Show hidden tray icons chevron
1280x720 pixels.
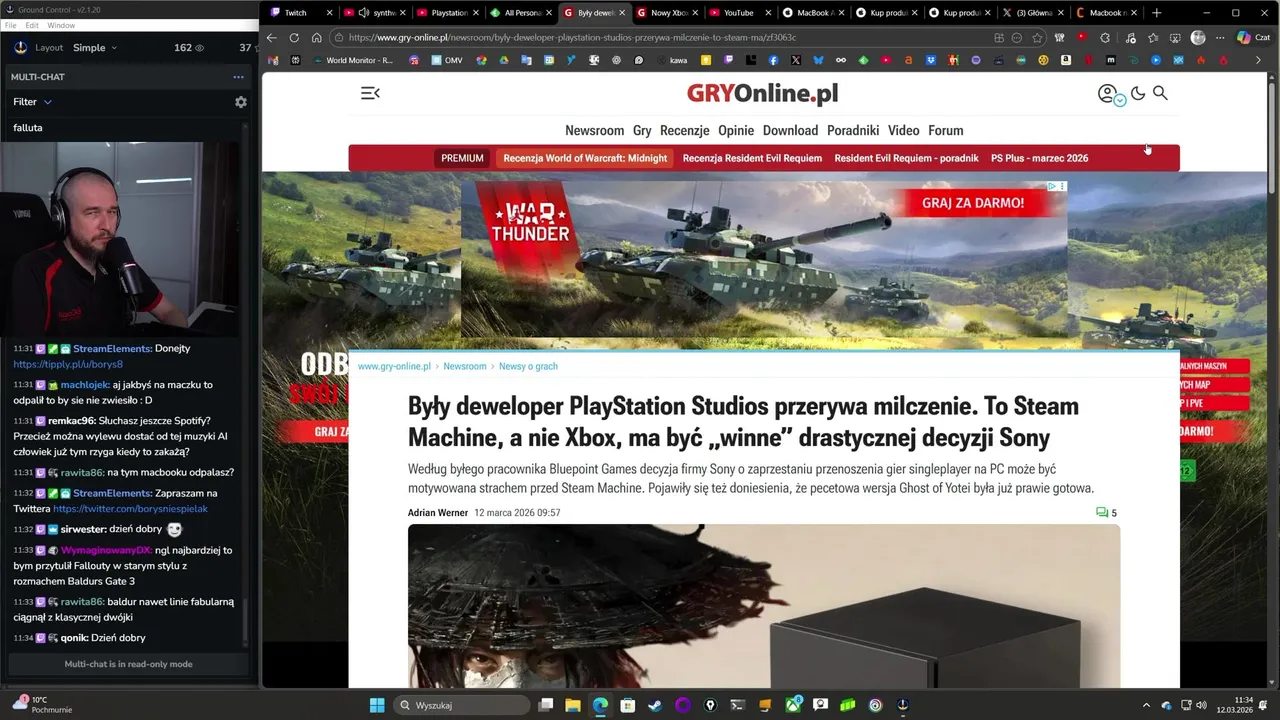click(1144, 705)
